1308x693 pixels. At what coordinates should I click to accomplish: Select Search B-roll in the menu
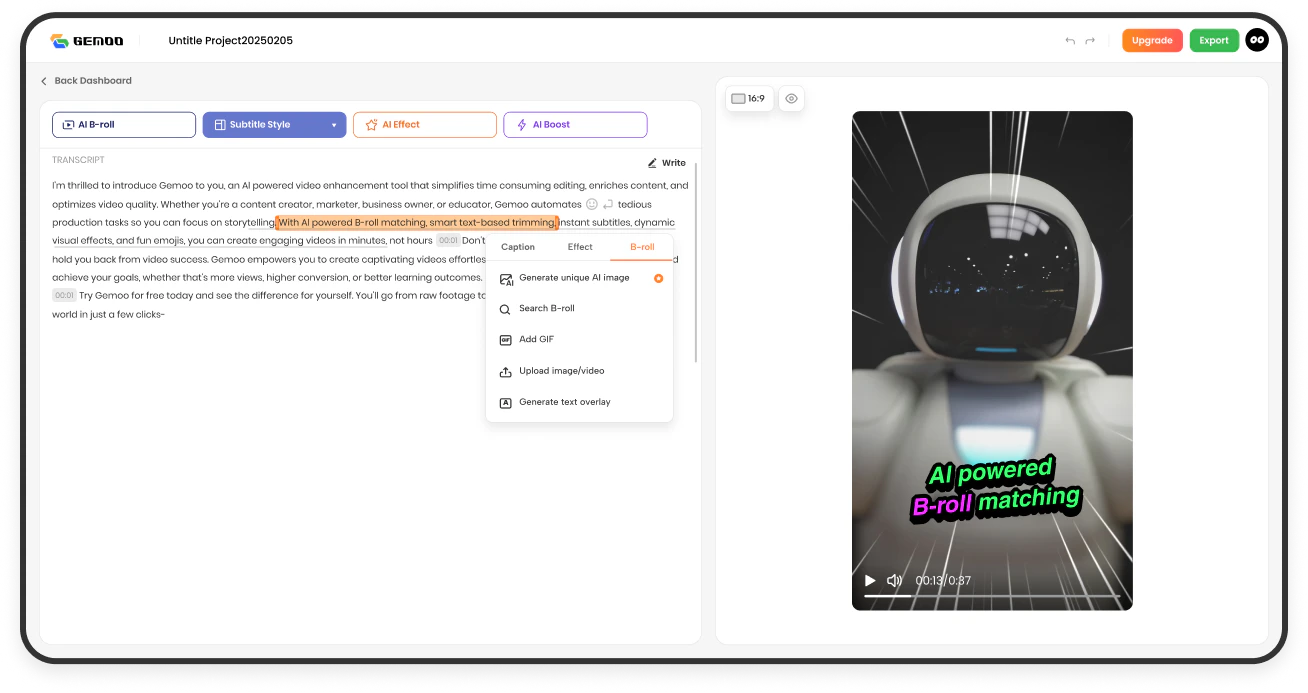546,309
